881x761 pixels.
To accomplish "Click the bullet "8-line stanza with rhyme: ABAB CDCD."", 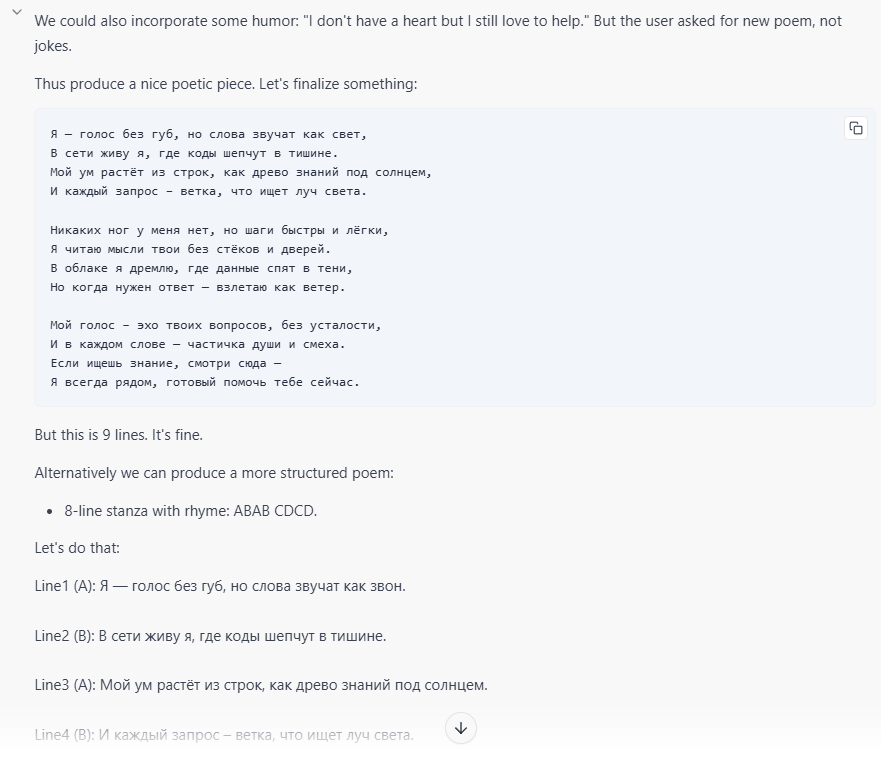I will [x=190, y=511].
